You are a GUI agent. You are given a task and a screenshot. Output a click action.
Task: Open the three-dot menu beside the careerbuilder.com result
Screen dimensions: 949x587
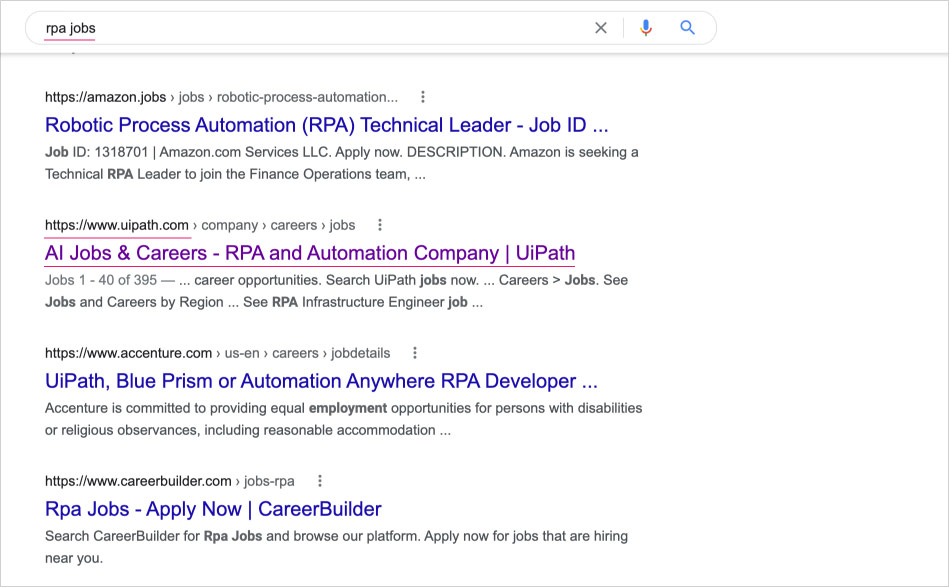tap(320, 481)
